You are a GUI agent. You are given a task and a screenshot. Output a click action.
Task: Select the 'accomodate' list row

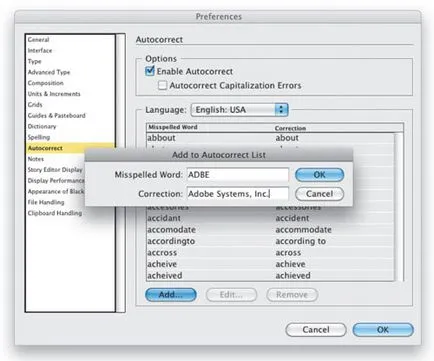tap(270, 230)
